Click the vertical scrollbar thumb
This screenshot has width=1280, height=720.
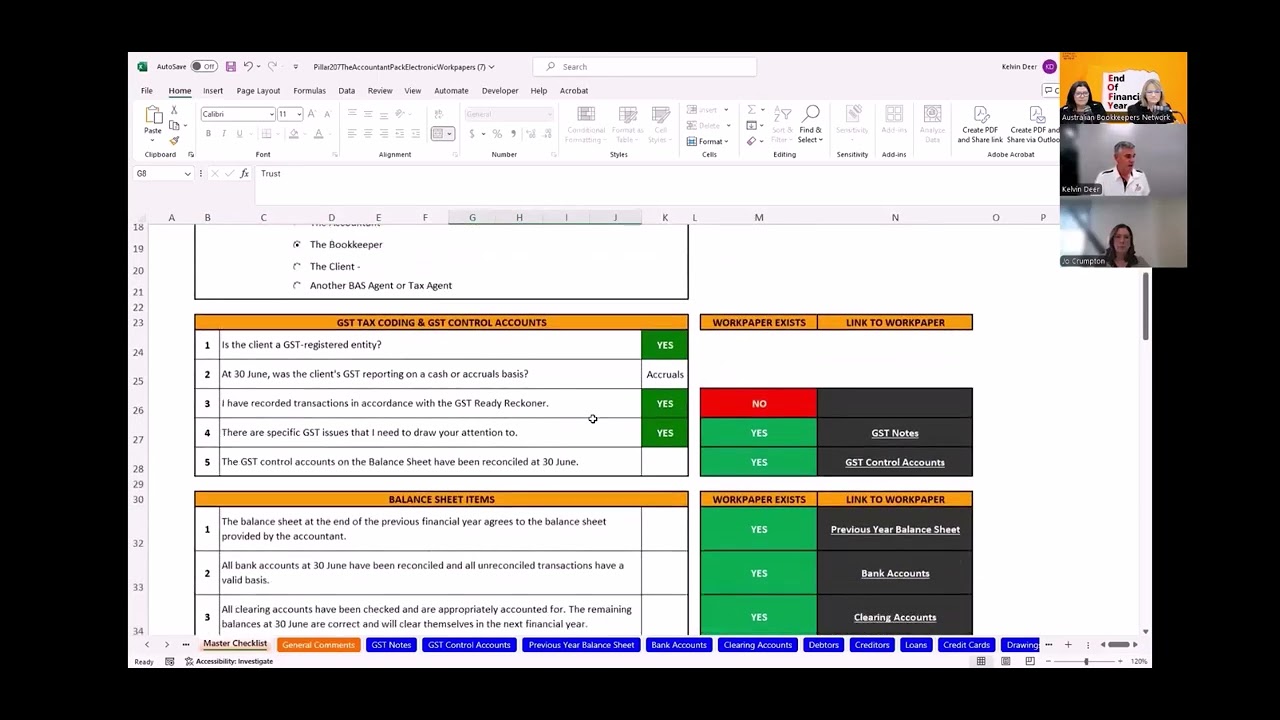[1146, 305]
